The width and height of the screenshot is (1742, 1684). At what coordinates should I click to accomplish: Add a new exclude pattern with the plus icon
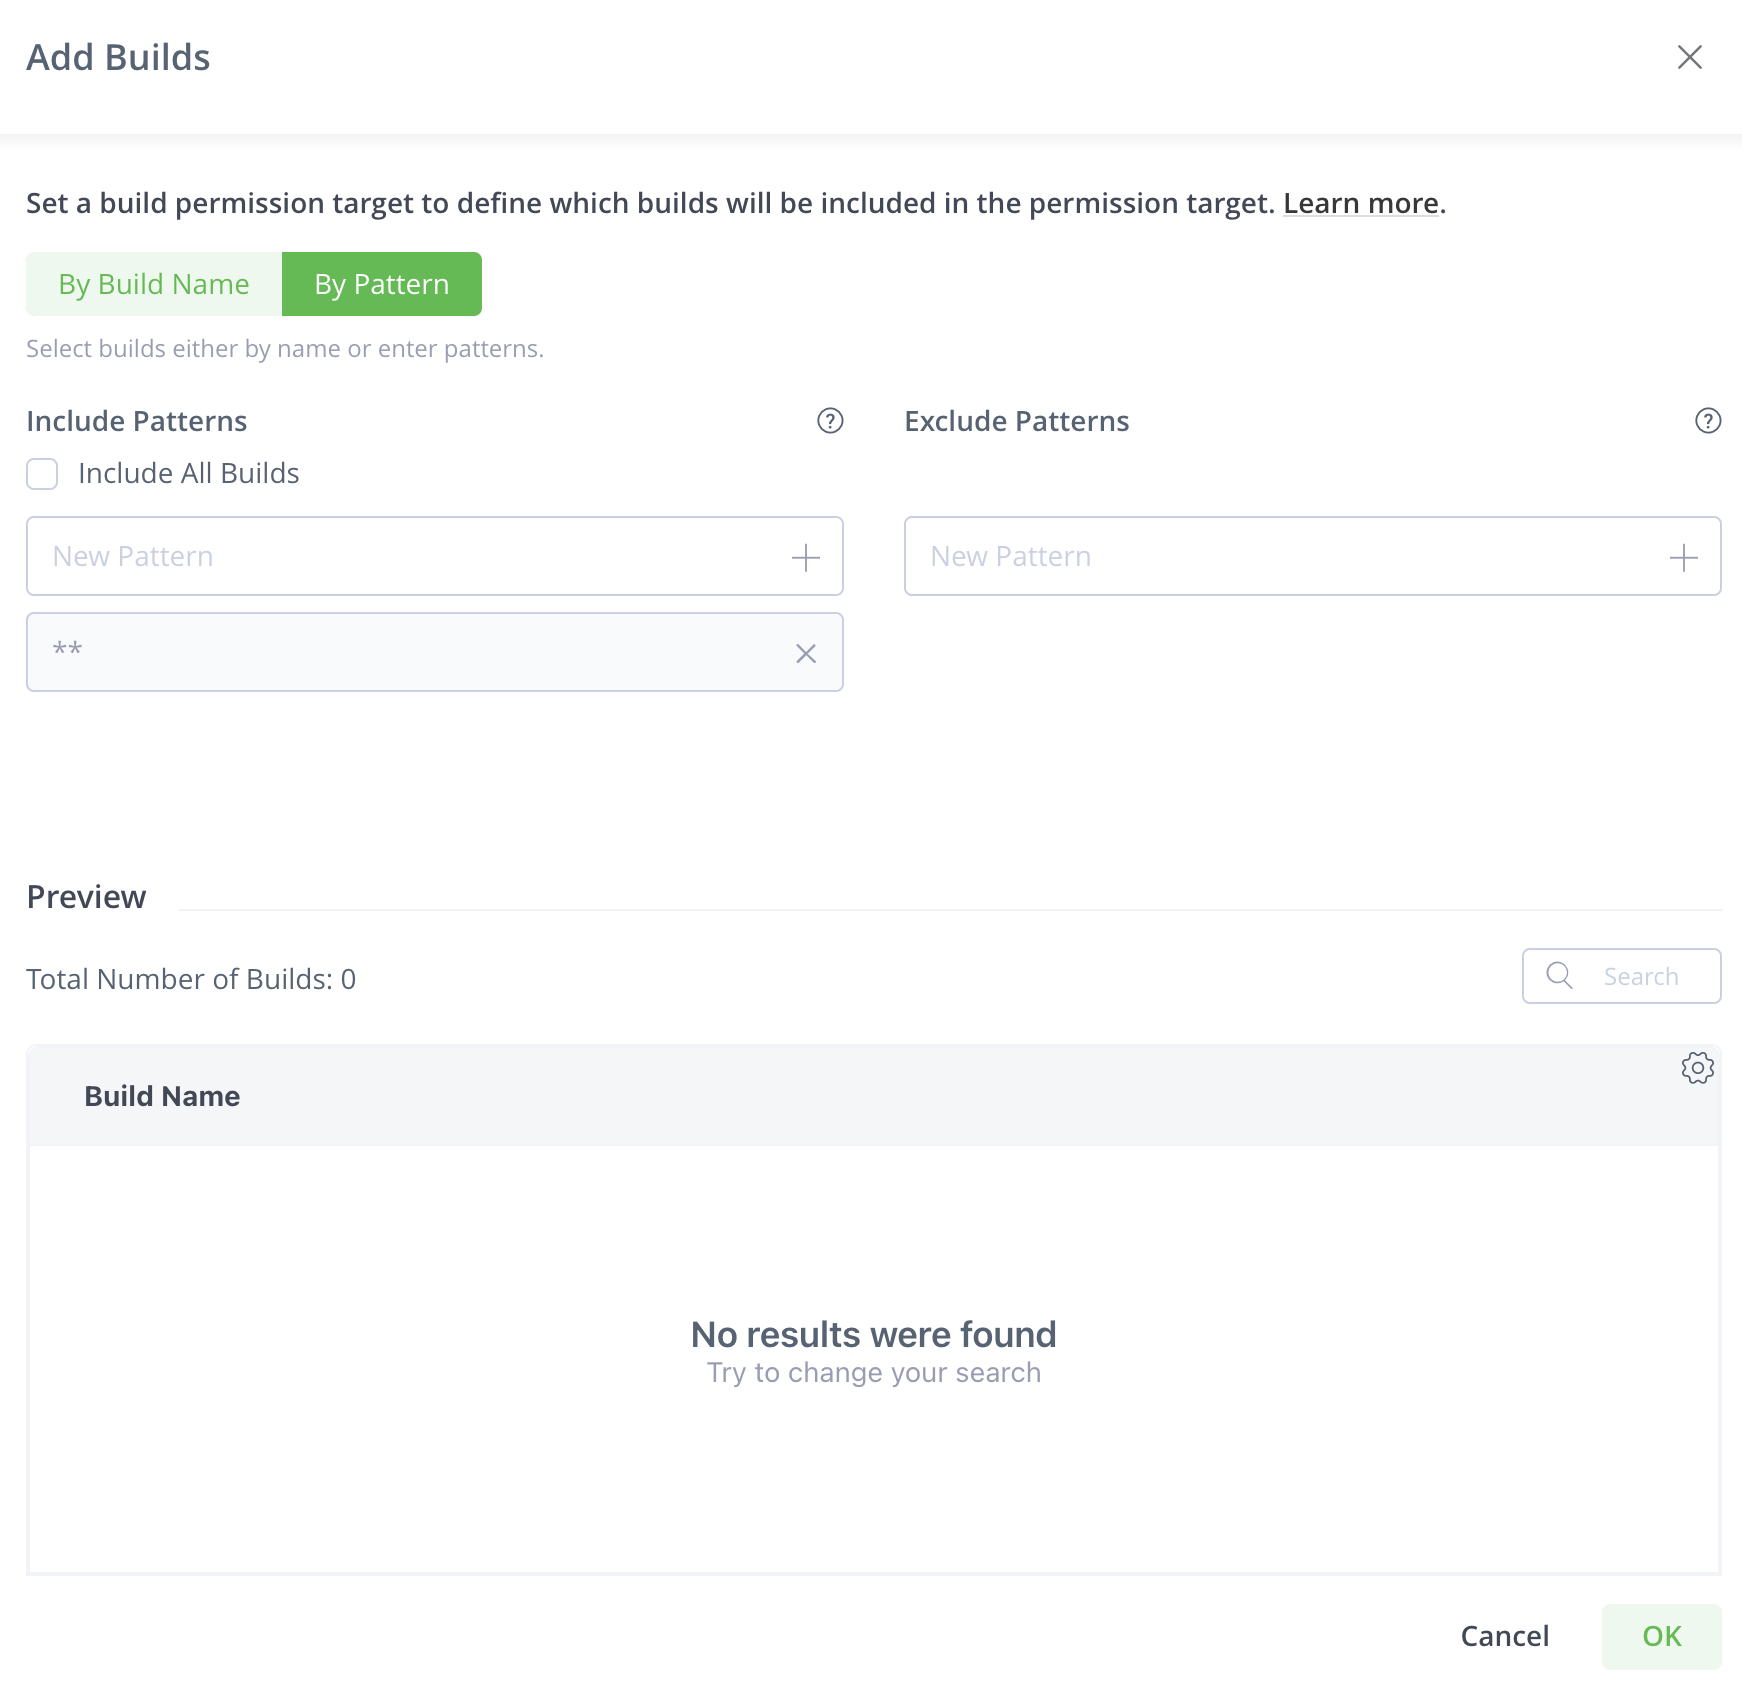point(1683,557)
